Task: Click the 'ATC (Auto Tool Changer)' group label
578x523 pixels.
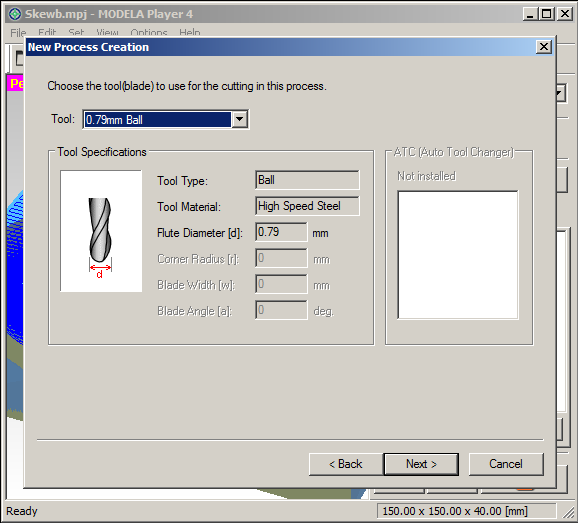Action: 454,152
